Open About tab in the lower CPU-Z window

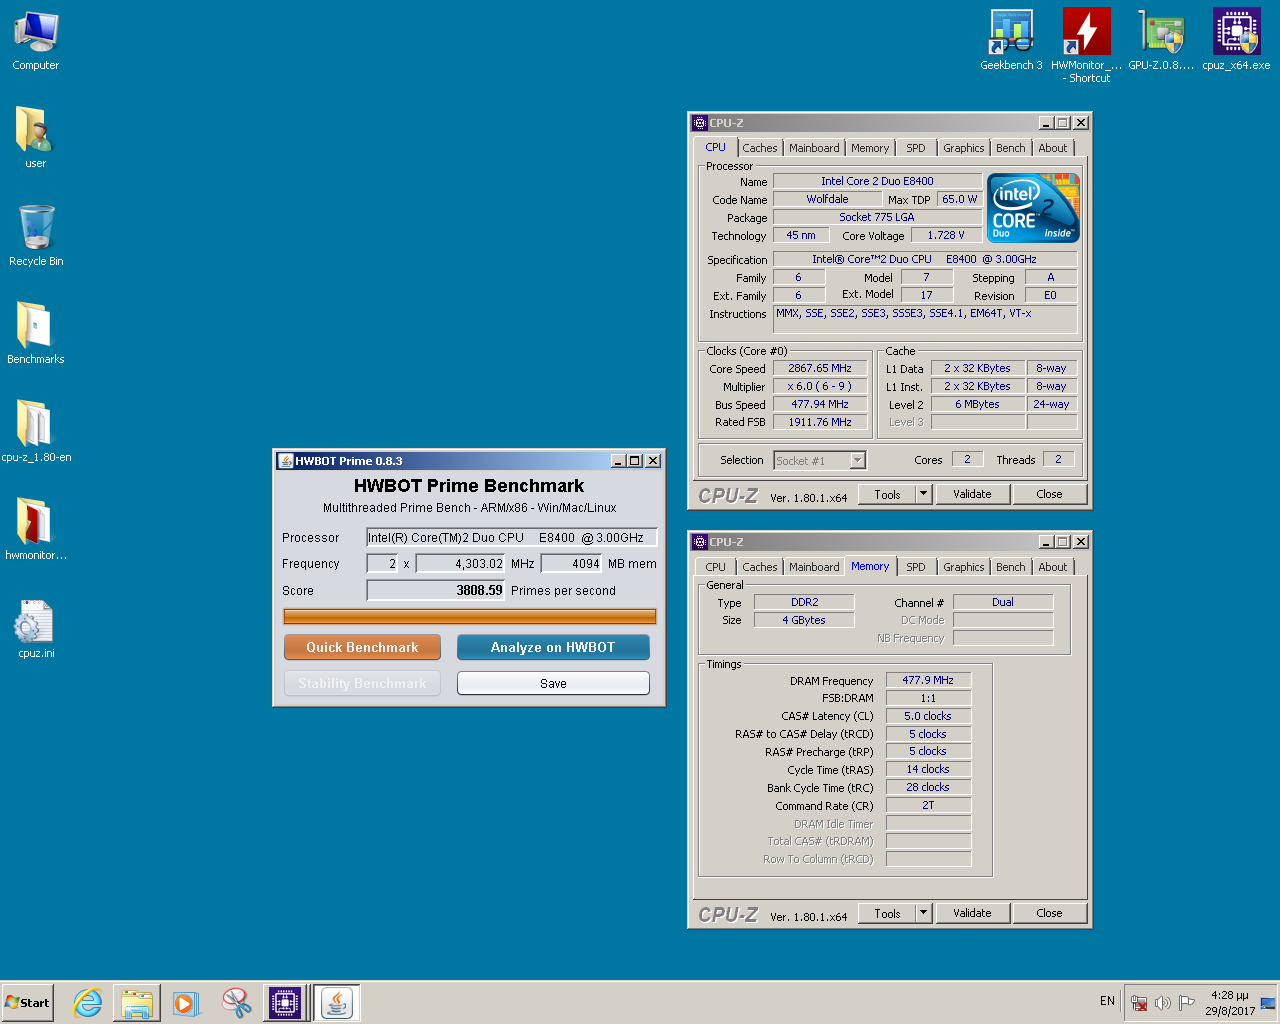pos(1053,567)
